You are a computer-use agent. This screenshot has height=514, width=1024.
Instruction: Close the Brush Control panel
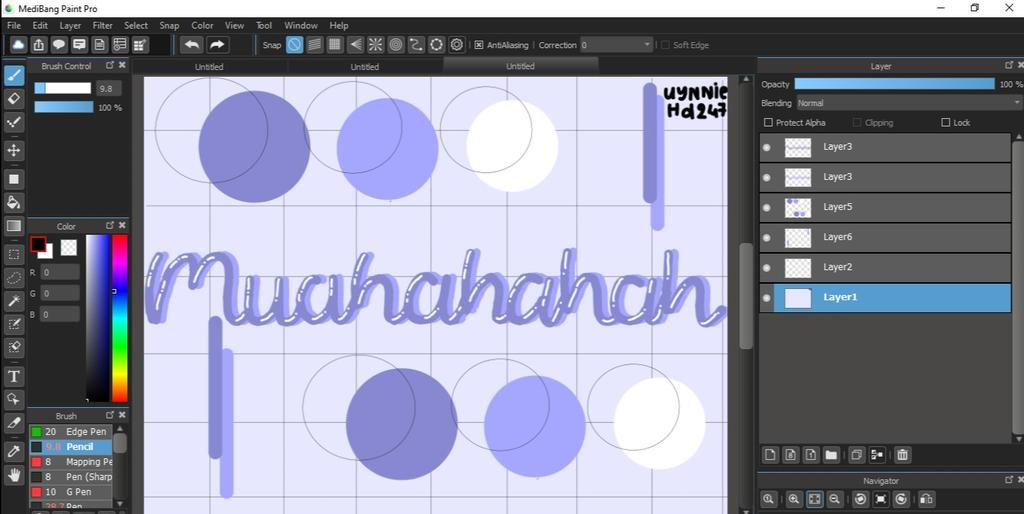(x=122, y=65)
